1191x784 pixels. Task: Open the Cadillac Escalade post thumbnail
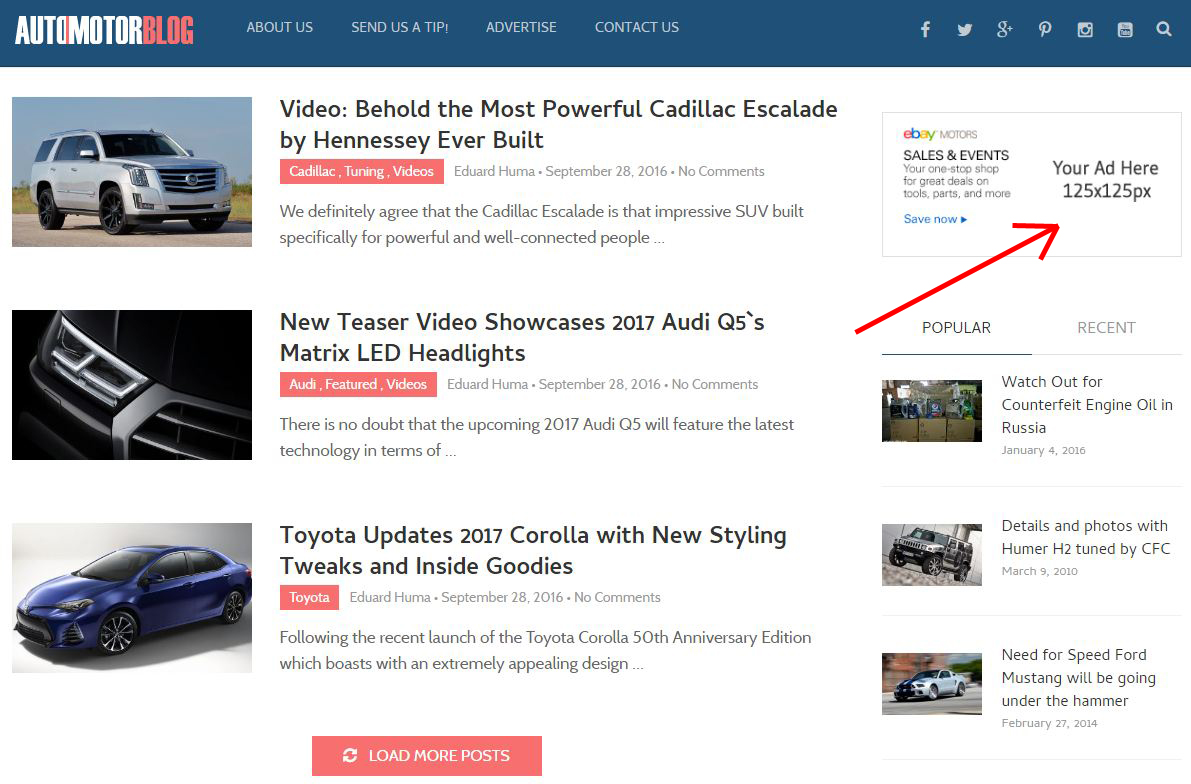[132, 172]
